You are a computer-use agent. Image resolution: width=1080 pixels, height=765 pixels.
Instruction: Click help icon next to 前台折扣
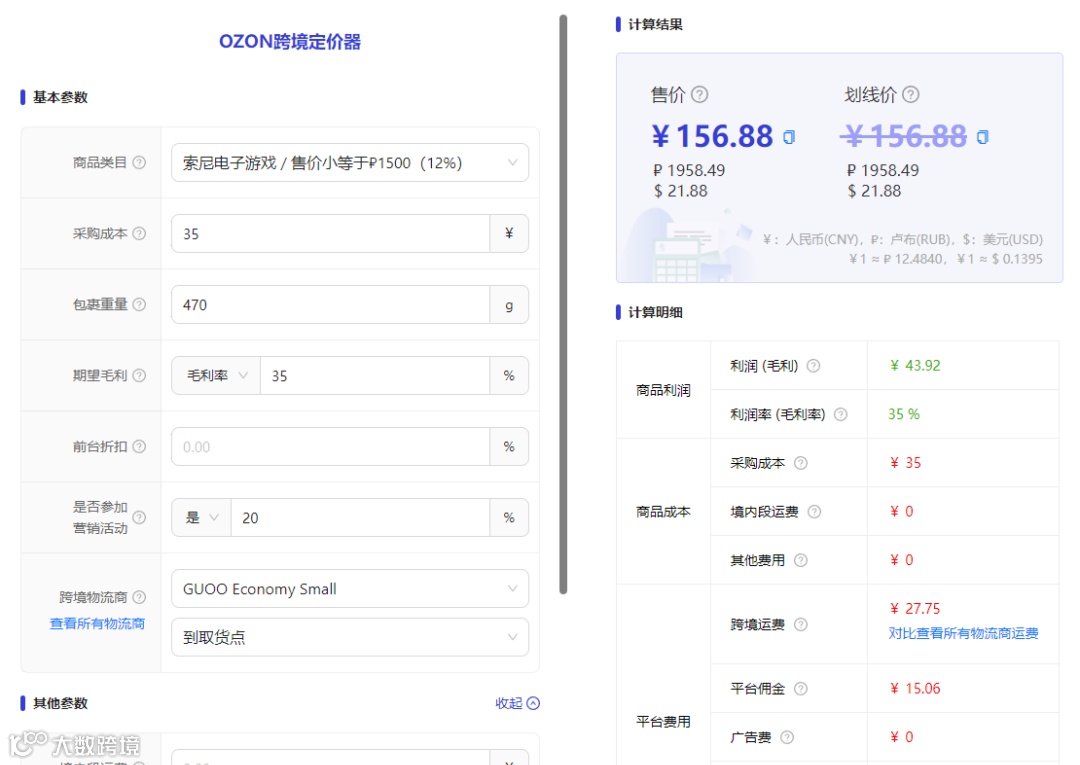click(x=139, y=446)
